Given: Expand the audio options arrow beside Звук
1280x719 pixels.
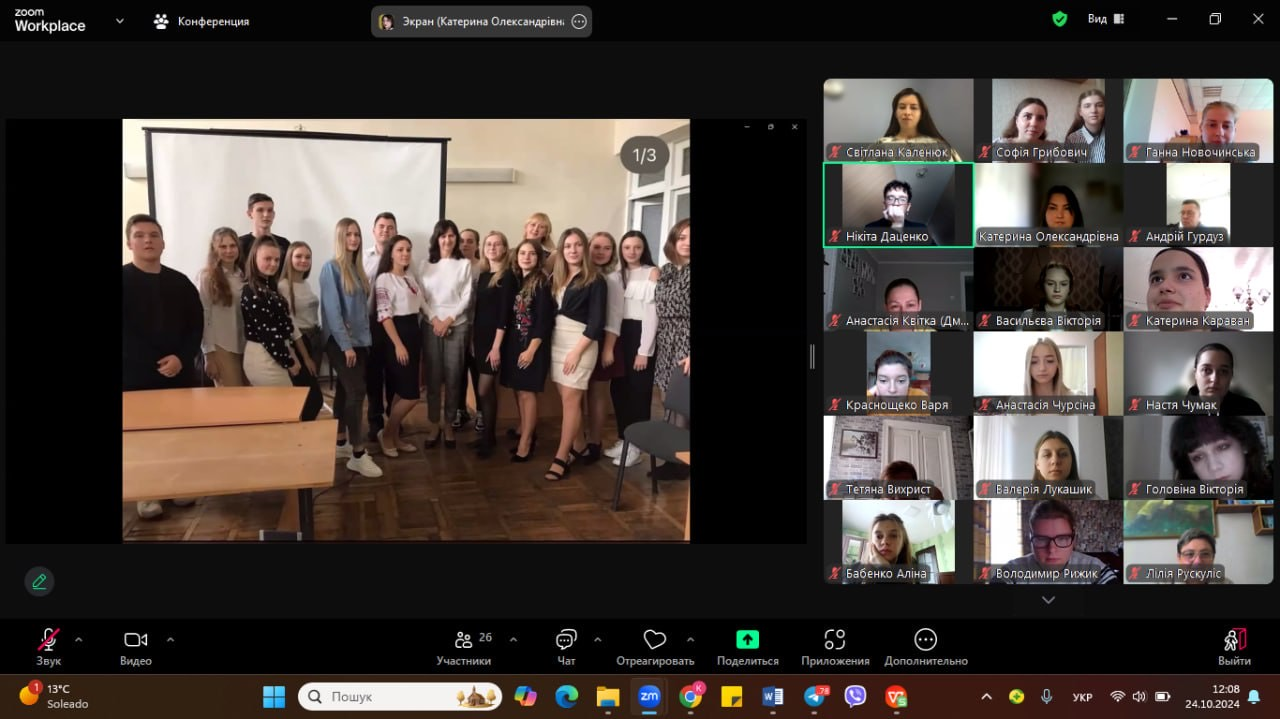Looking at the screenshot, I should [79, 639].
